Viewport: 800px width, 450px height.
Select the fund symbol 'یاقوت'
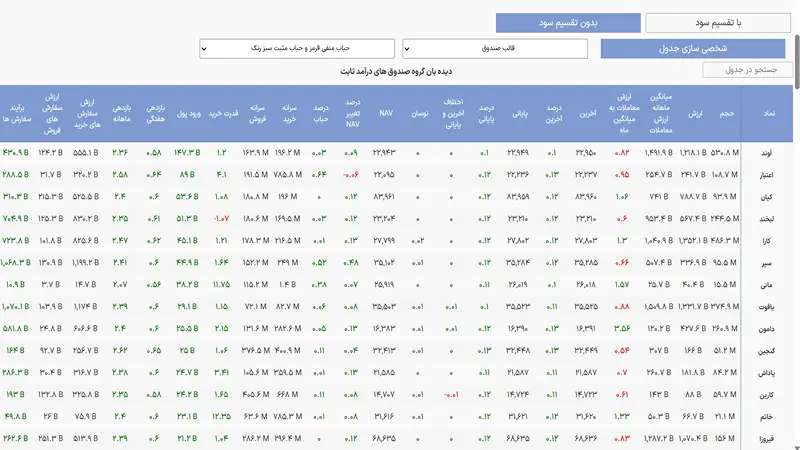tap(766, 307)
